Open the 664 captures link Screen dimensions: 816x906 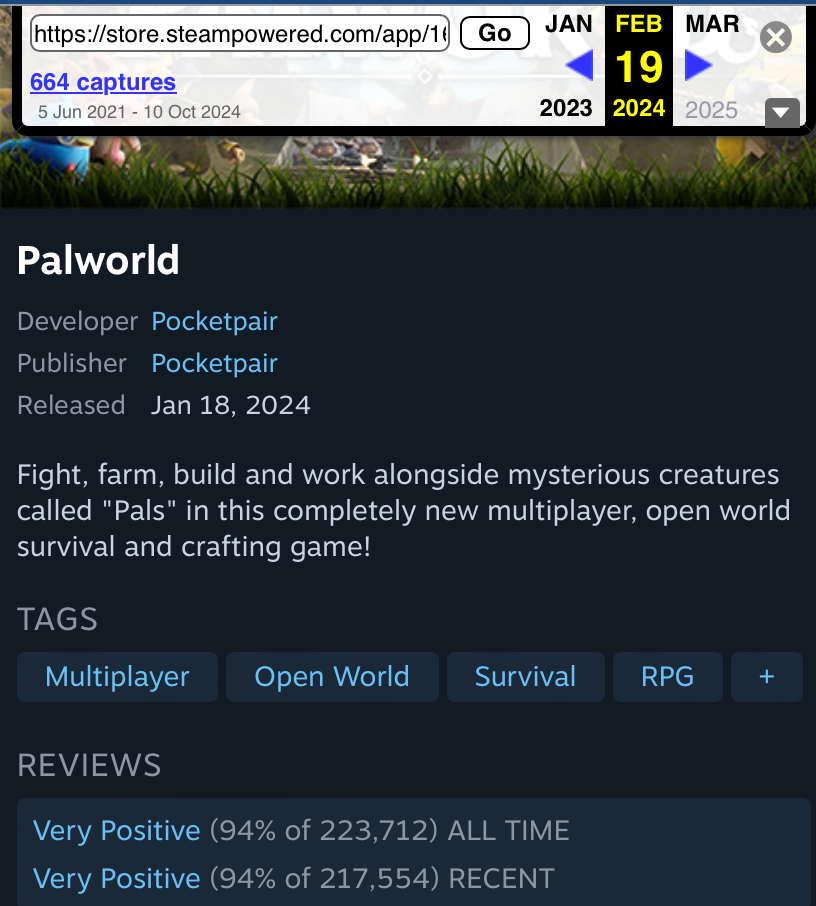tap(103, 82)
